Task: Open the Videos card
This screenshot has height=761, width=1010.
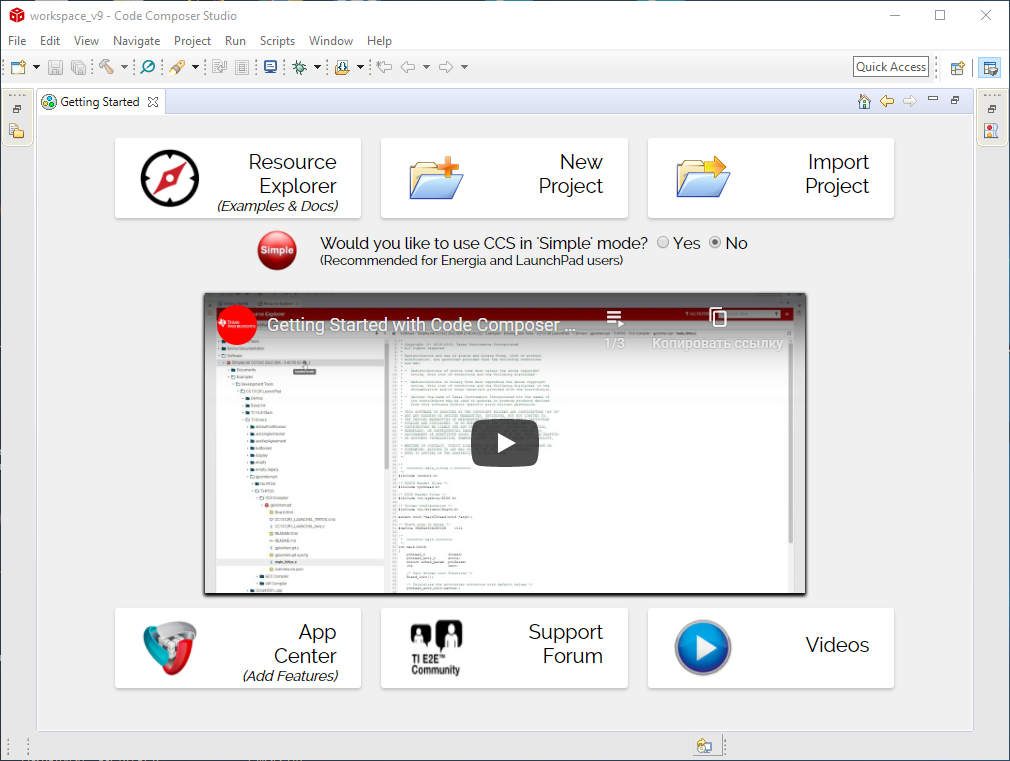Action: coord(771,648)
